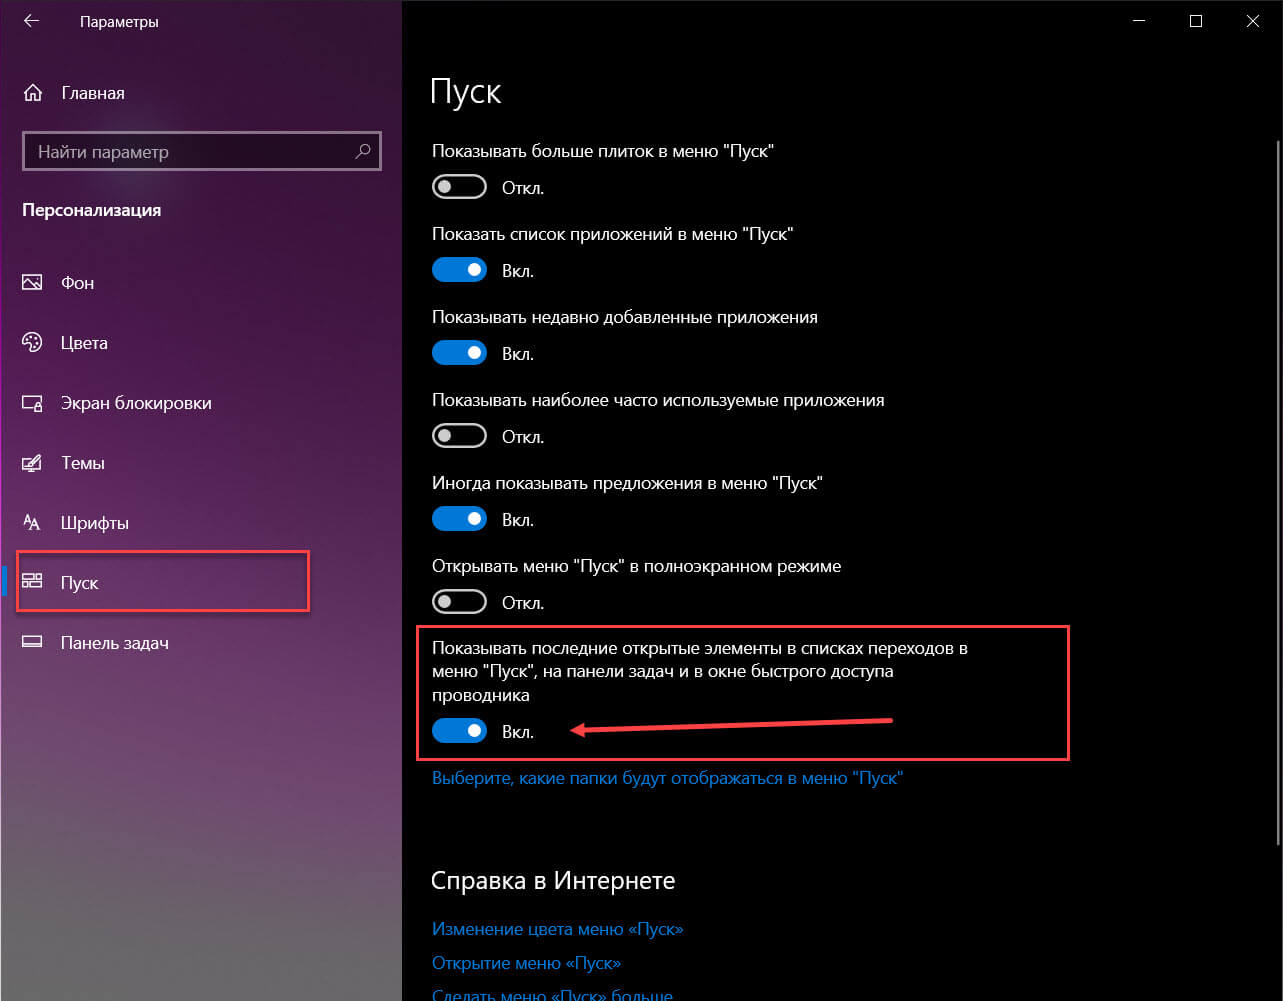The width and height of the screenshot is (1283, 1001).
Task: Enable наиболее часто используемые приложения switch
Action: 459,436
